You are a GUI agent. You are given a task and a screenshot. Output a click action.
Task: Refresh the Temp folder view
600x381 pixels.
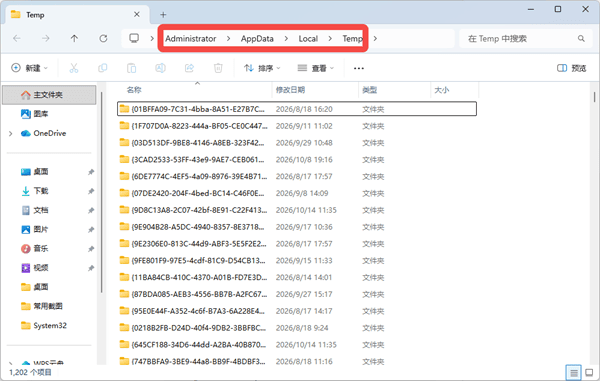[x=103, y=38]
